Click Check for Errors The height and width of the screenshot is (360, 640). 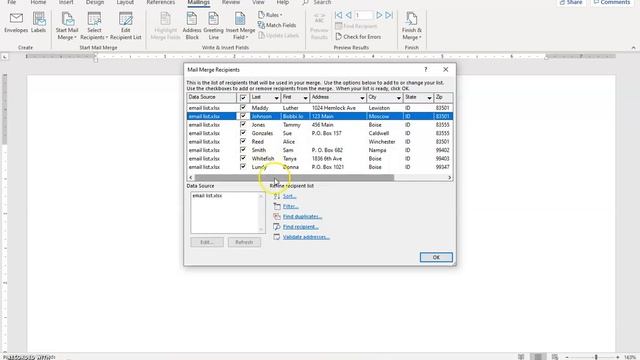[358, 37]
